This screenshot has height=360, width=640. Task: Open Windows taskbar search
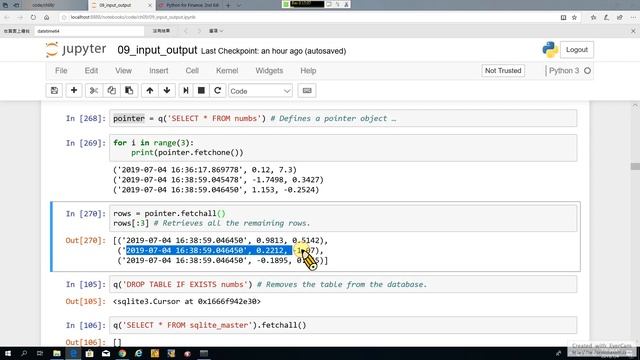24,353
